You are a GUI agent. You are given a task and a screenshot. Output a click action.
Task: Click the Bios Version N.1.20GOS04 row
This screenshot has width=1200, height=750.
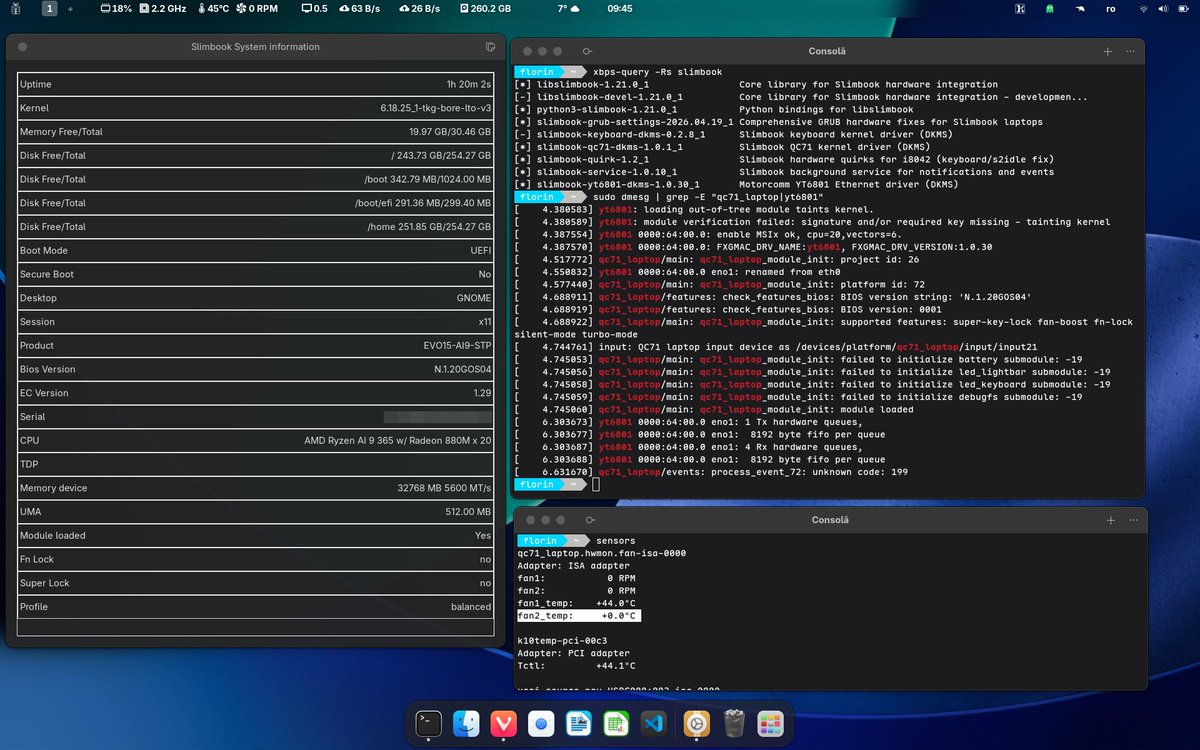[x=255, y=369]
